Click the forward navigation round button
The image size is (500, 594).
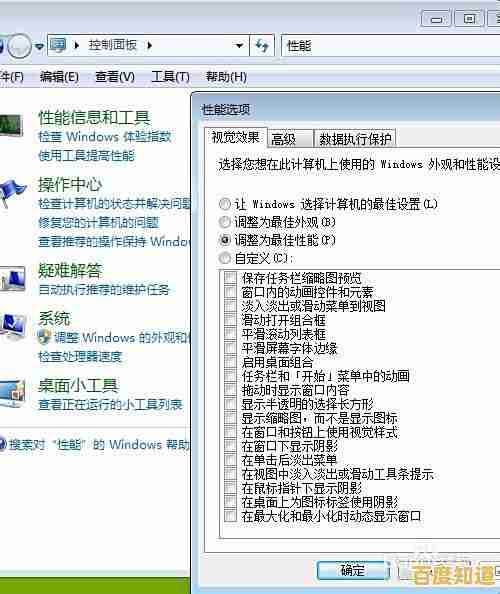(x=20, y=46)
